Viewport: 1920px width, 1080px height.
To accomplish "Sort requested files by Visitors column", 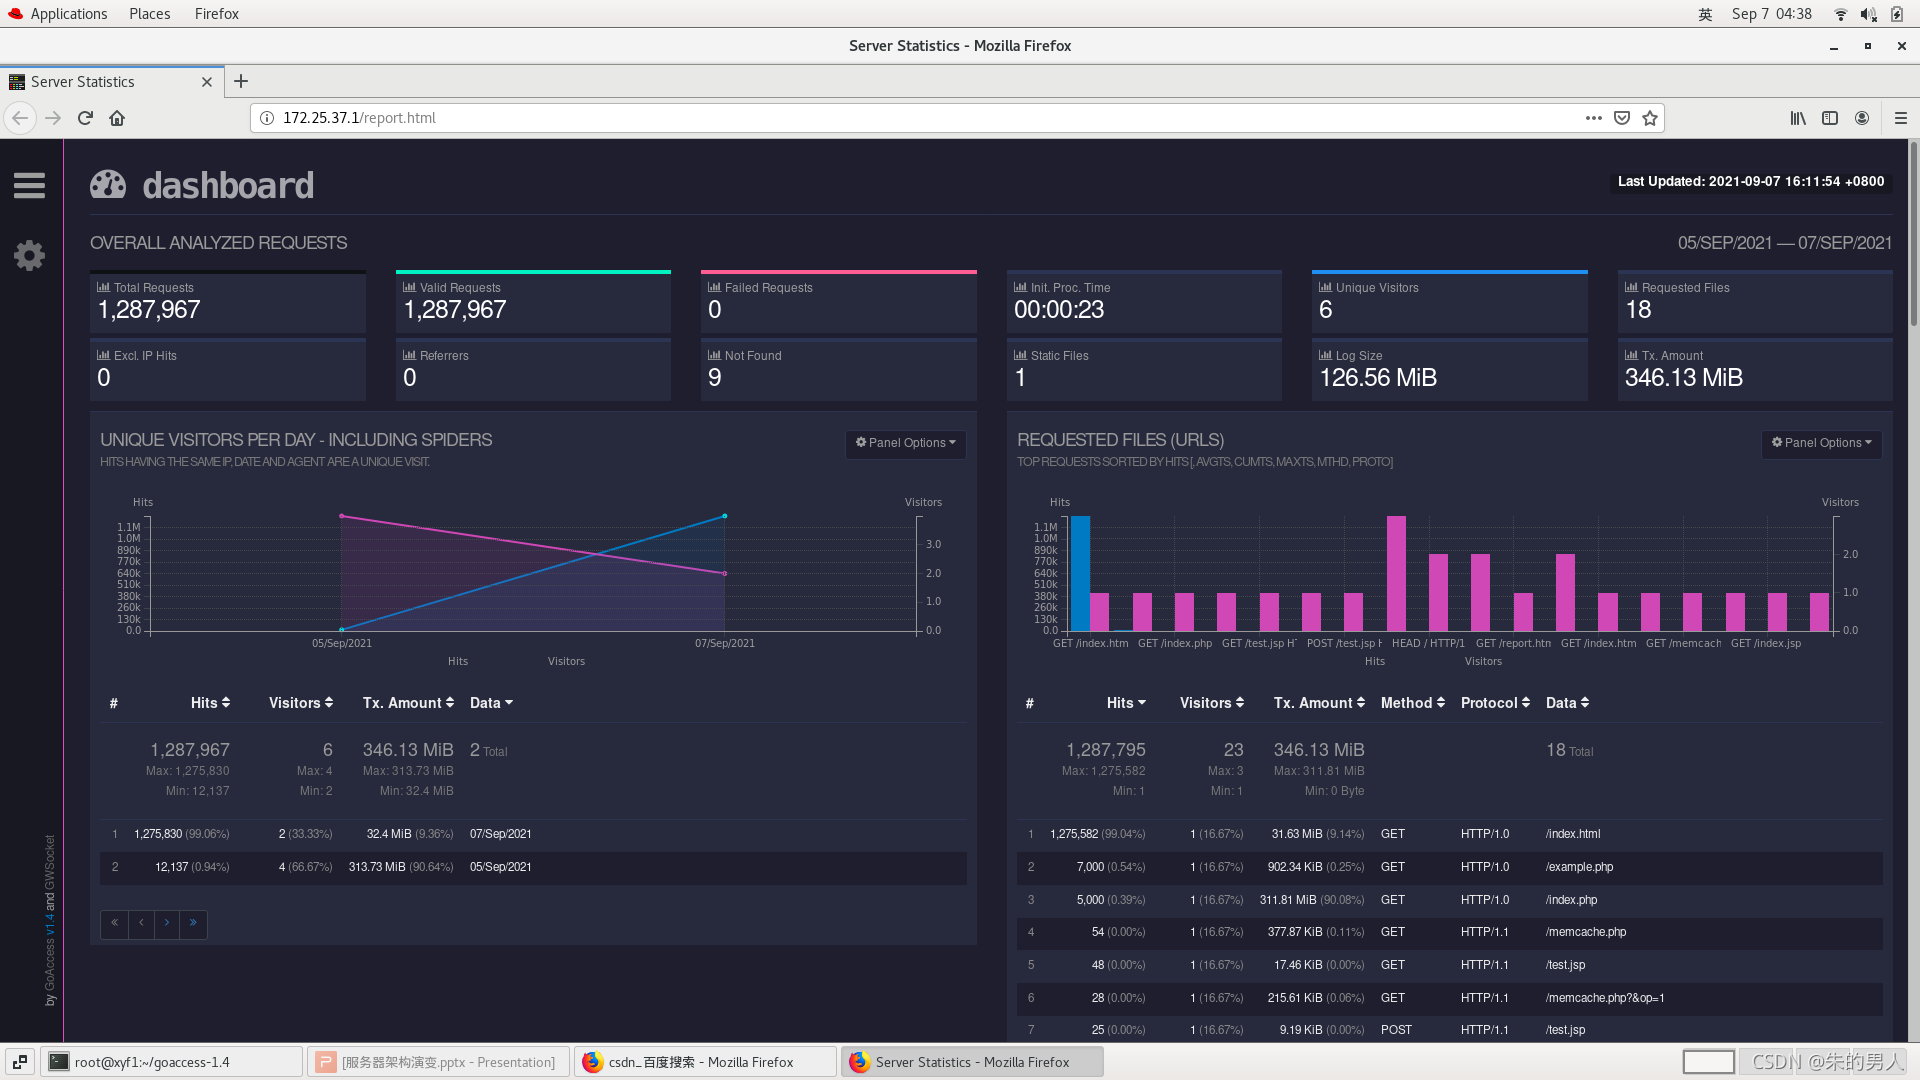I will tap(1212, 703).
